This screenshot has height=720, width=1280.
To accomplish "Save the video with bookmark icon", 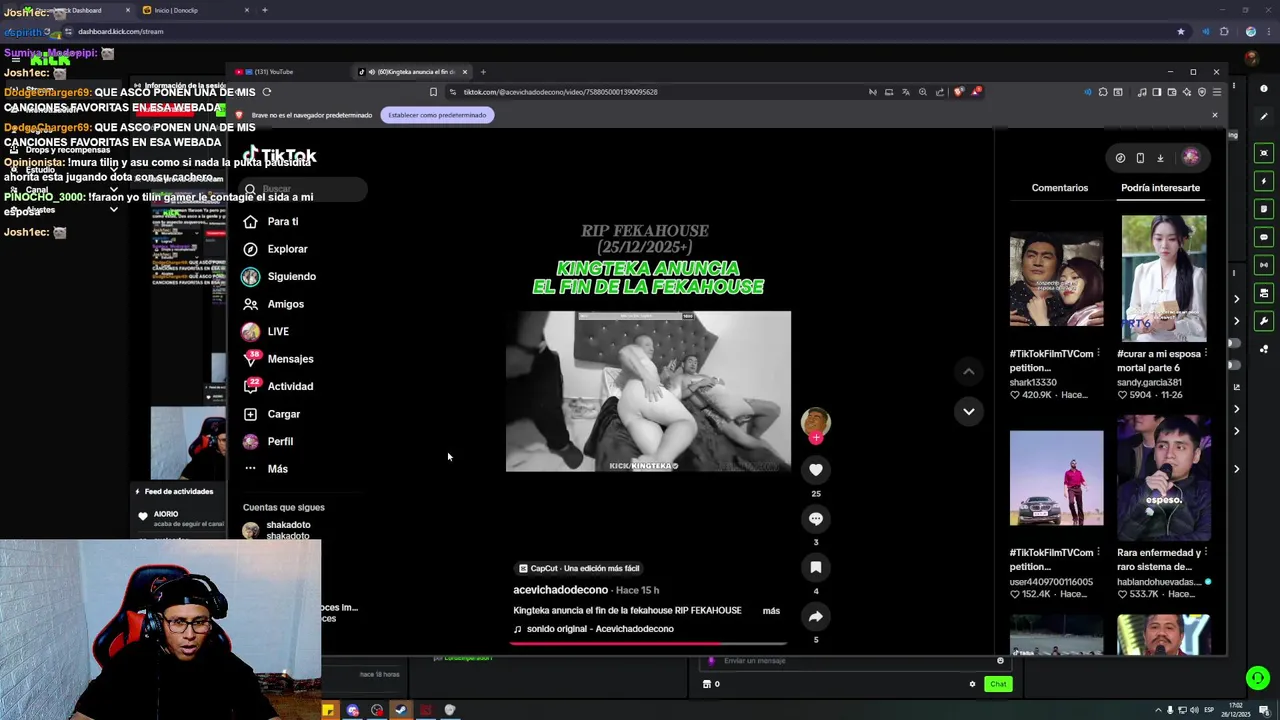I will click(816, 567).
